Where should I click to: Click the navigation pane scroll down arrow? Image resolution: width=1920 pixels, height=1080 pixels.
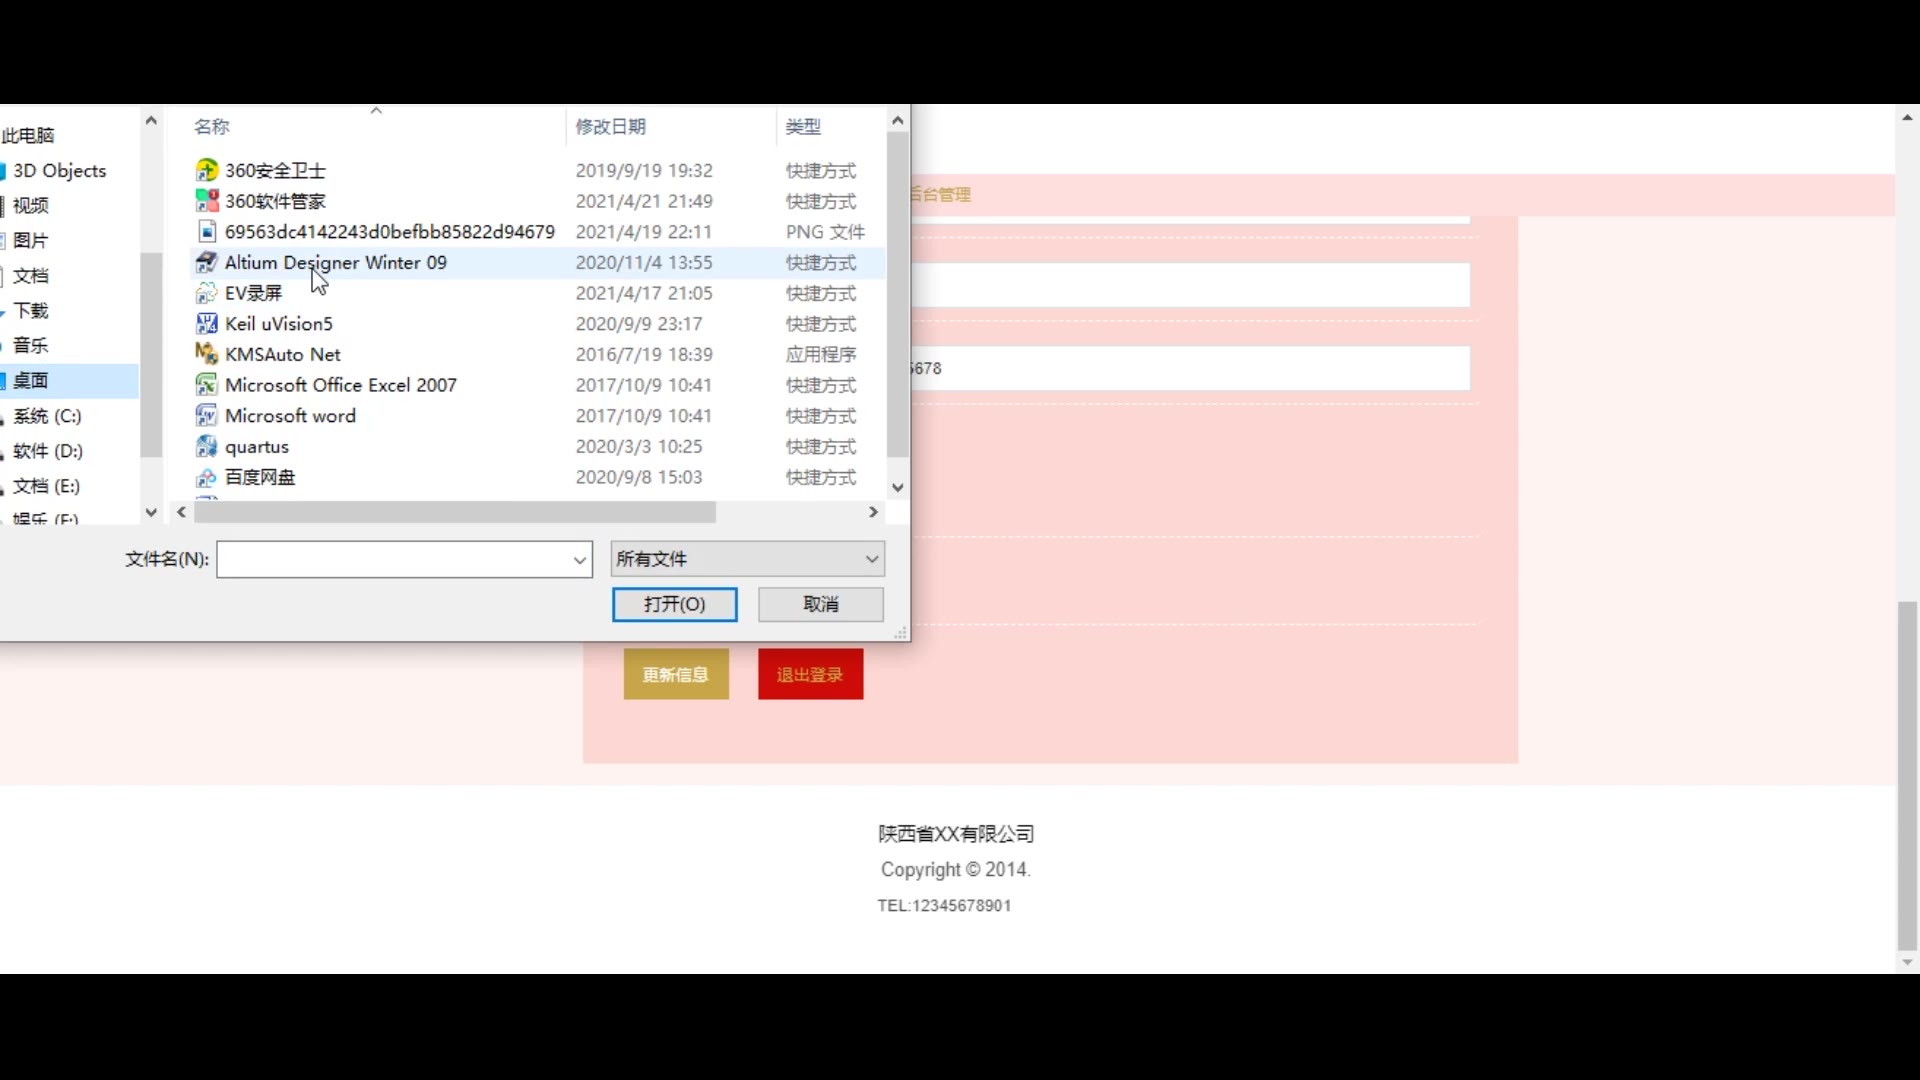coord(151,512)
